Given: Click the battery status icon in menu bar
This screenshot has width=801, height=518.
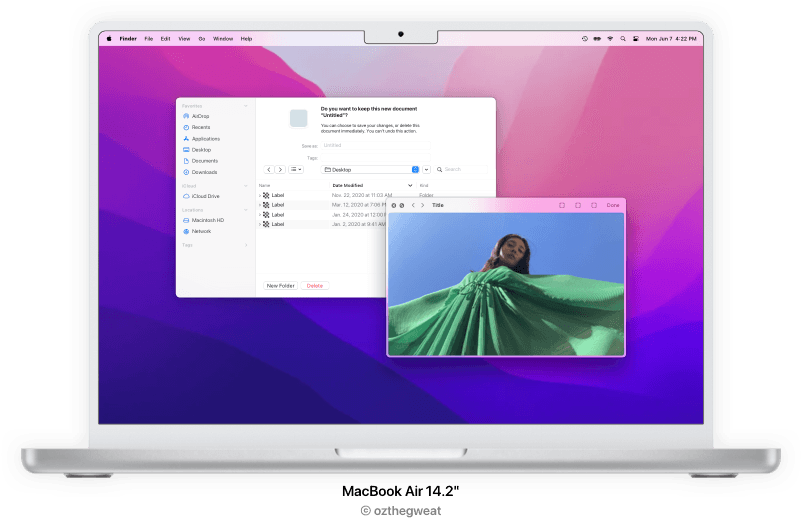Looking at the screenshot, I should coord(597,38).
